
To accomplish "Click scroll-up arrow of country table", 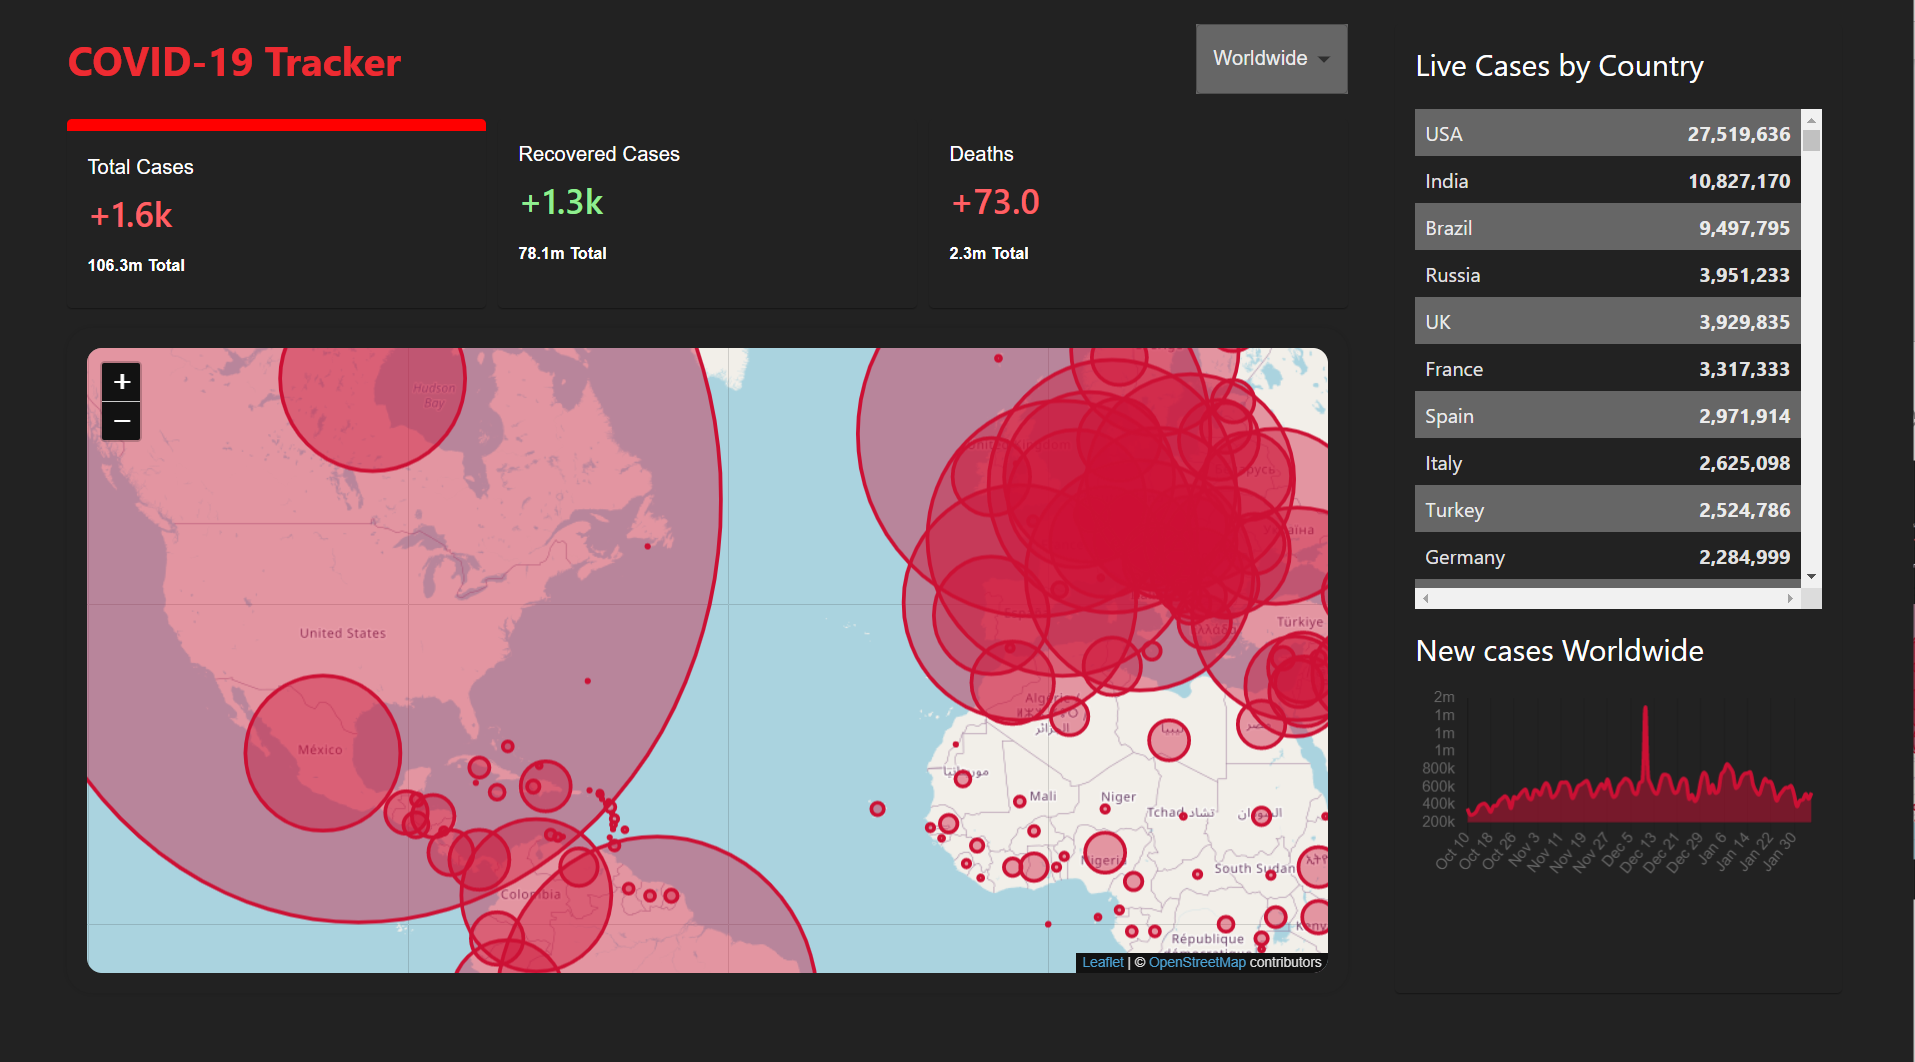I will pos(1811,119).
